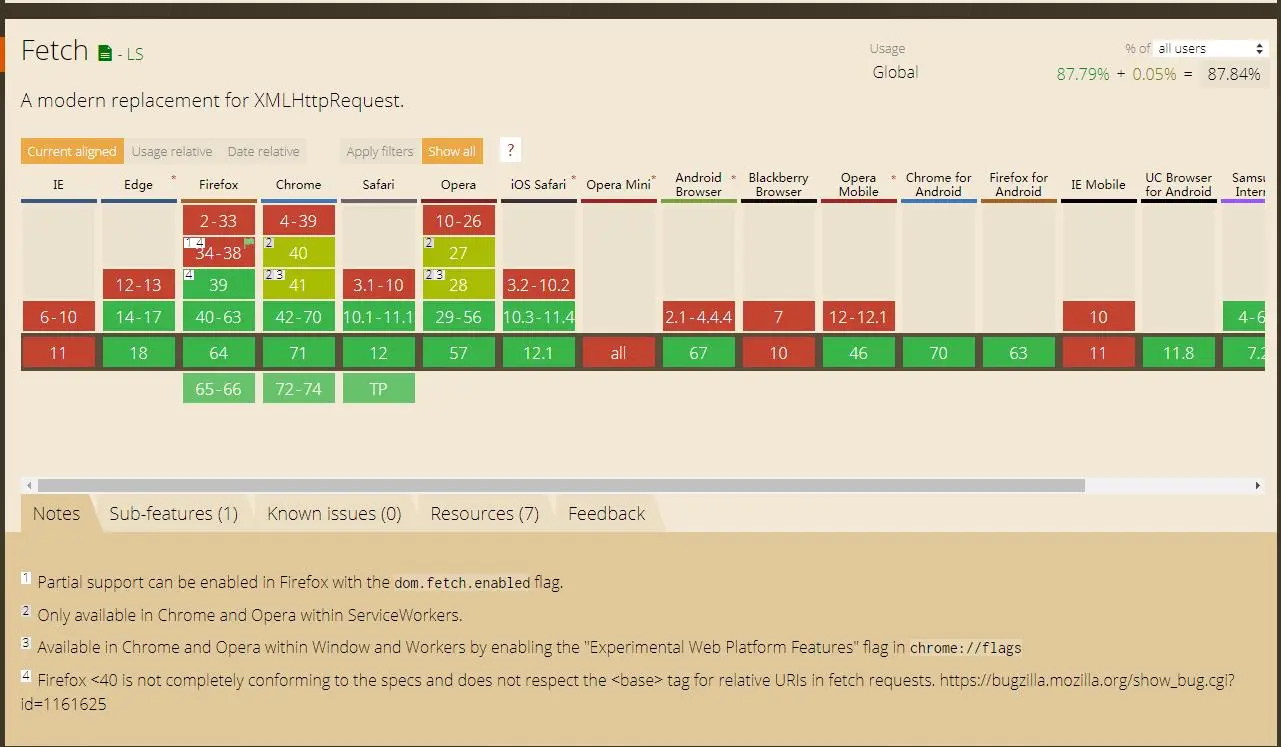Open the Fetch specification document icon
1281x747 pixels.
[x=105, y=53]
